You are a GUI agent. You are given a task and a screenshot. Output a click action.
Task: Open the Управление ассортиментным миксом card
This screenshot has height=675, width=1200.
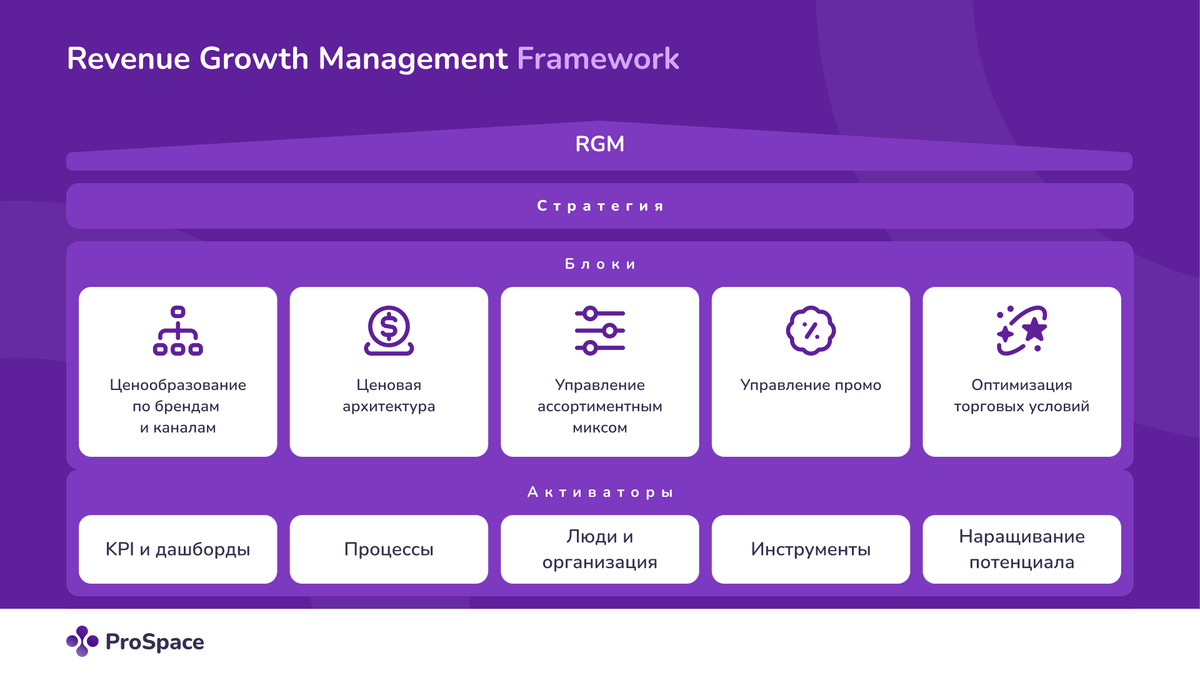point(600,372)
